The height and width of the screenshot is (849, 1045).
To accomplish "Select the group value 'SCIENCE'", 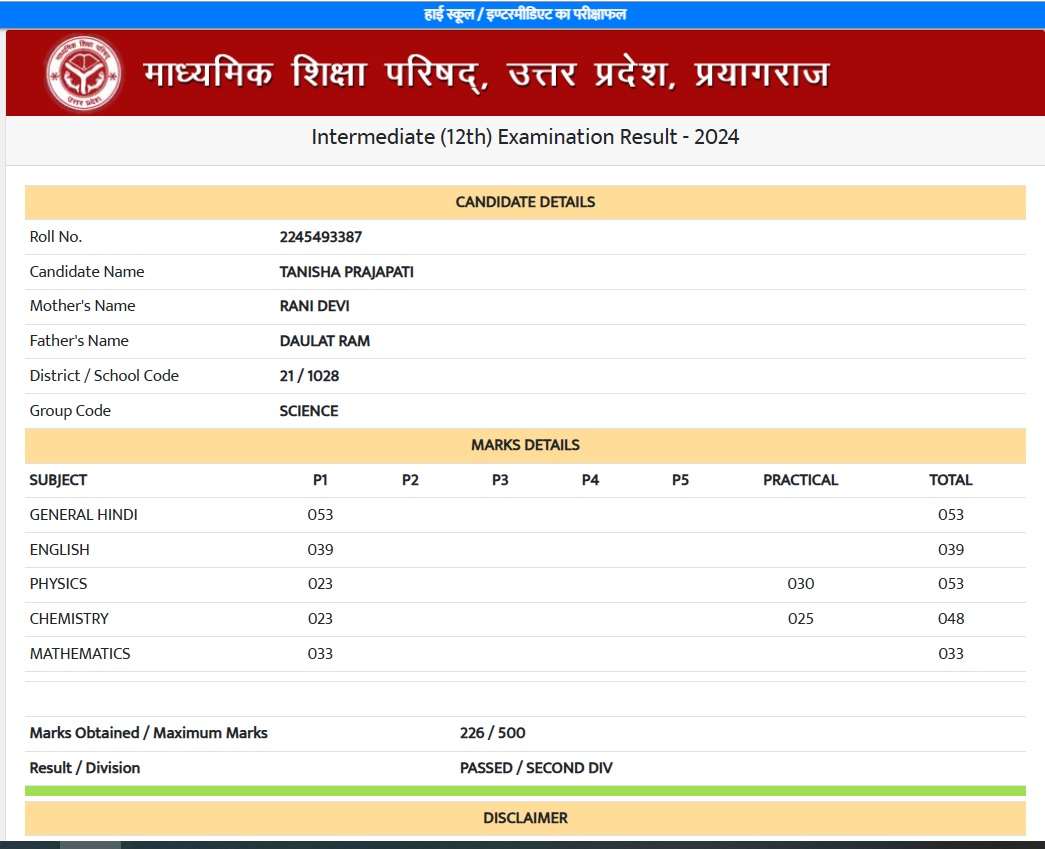I will (x=309, y=411).
